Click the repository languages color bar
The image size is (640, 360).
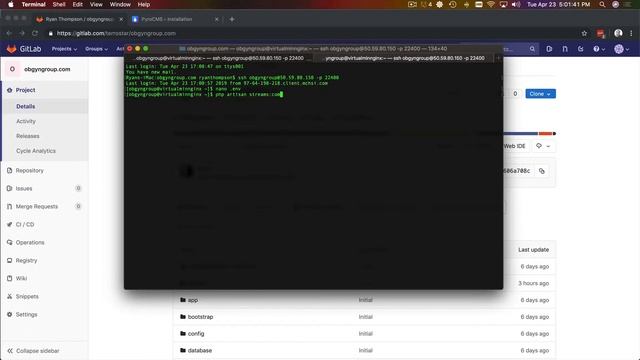pyautogui.click(x=529, y=133)
